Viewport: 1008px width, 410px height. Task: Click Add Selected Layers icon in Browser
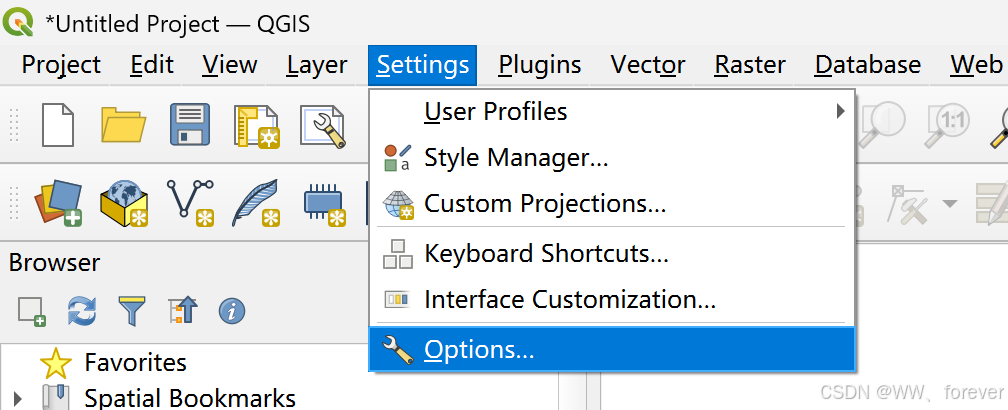tap(32, 312)
